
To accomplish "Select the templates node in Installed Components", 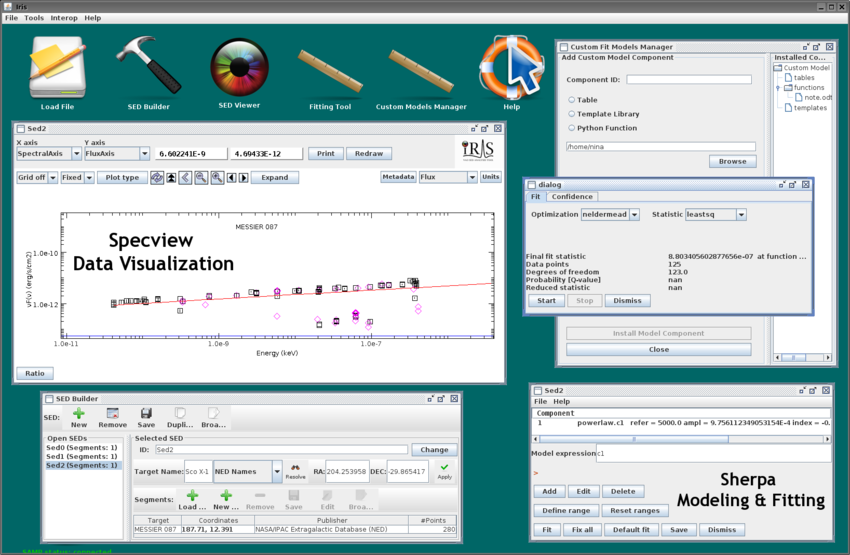I will point(806,108).
